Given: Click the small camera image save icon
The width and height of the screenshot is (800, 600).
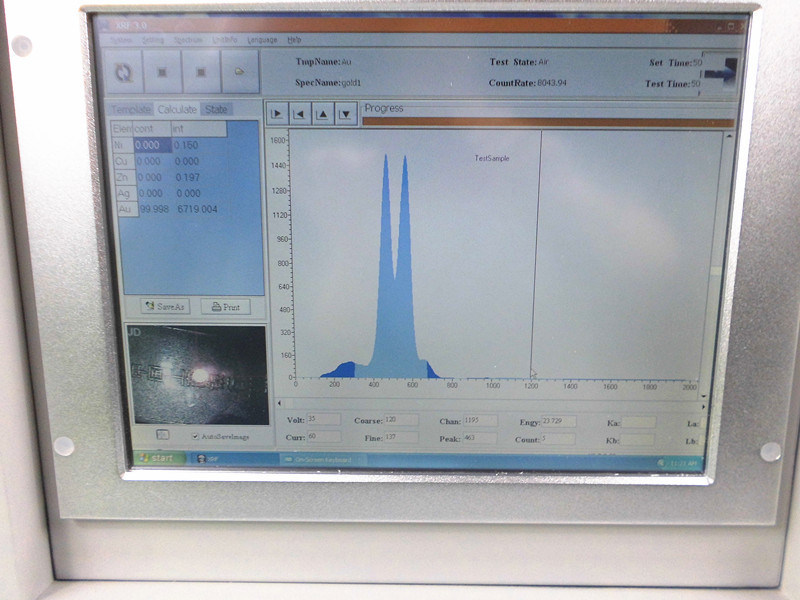Looking at the screenshot, I should coord(162,434).
